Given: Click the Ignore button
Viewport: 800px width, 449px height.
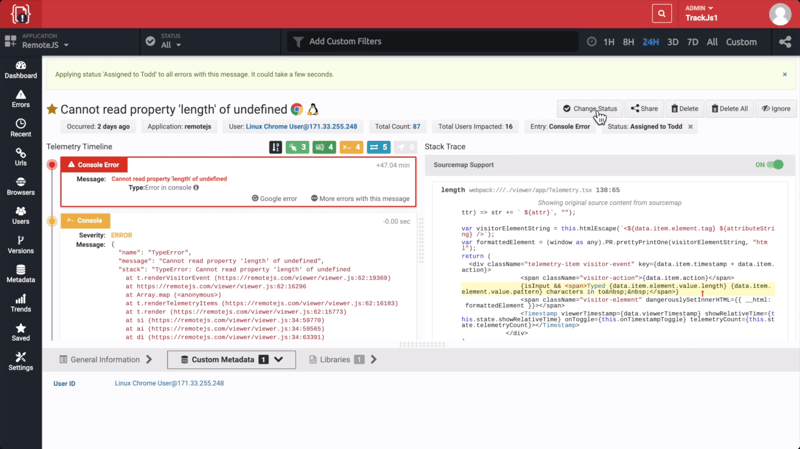Looking at the screenshot, I should click(x=775, y=108).
